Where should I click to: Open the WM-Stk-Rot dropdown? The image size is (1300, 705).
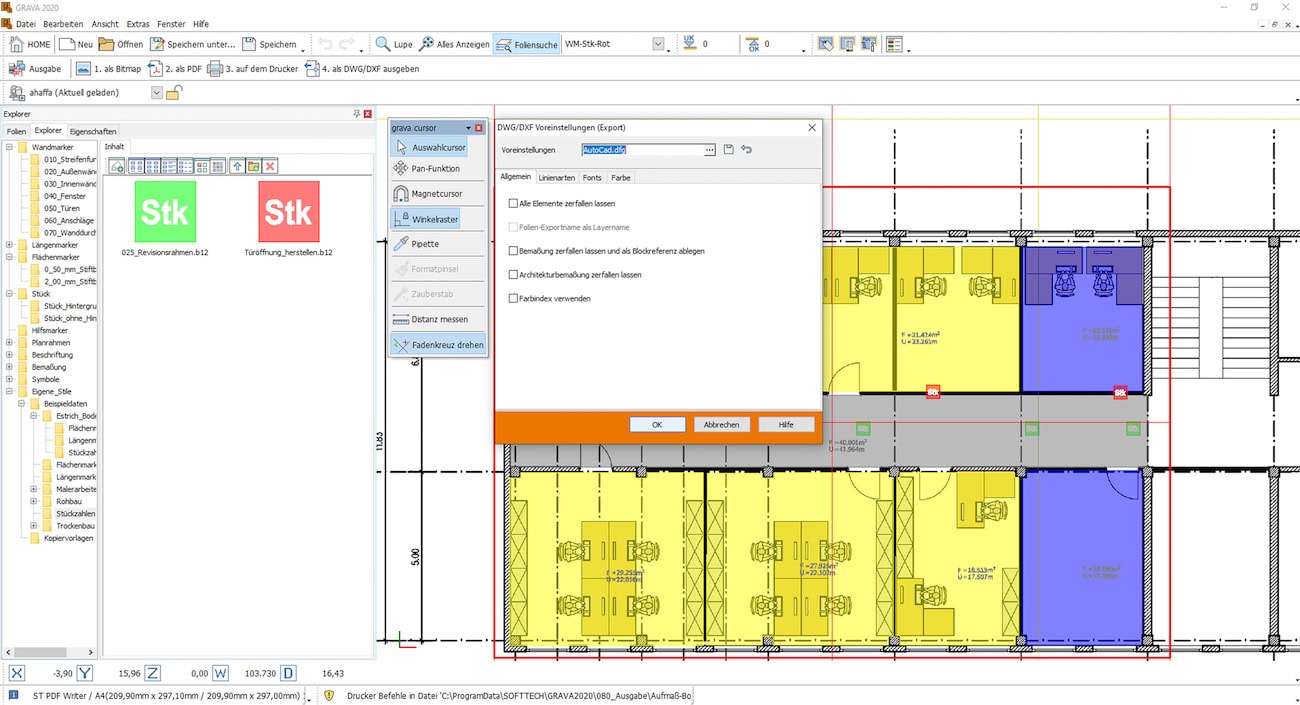pos(658,44)
